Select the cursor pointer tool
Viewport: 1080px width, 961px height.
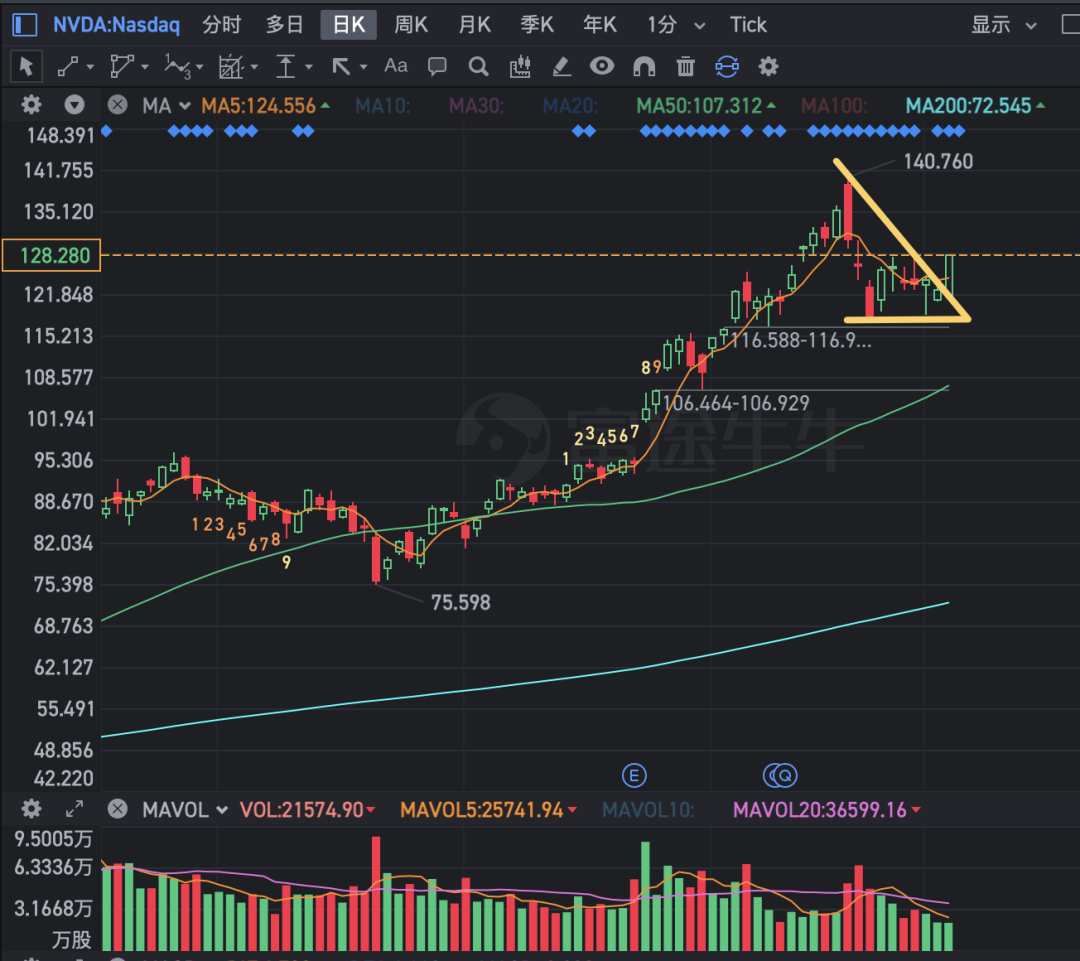pyautogui.click(x=26, y=67)
